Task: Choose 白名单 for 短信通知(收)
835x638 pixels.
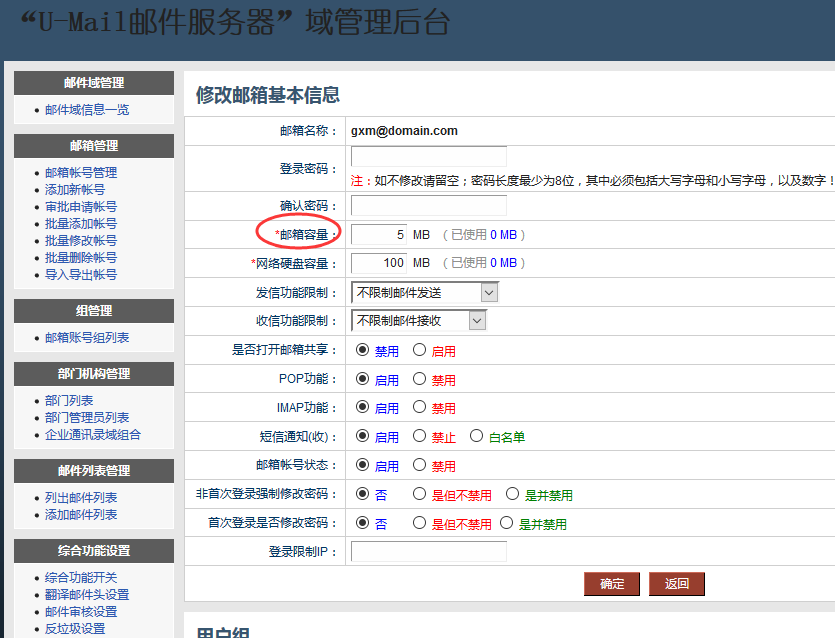Action: click(x=476, y=437)
